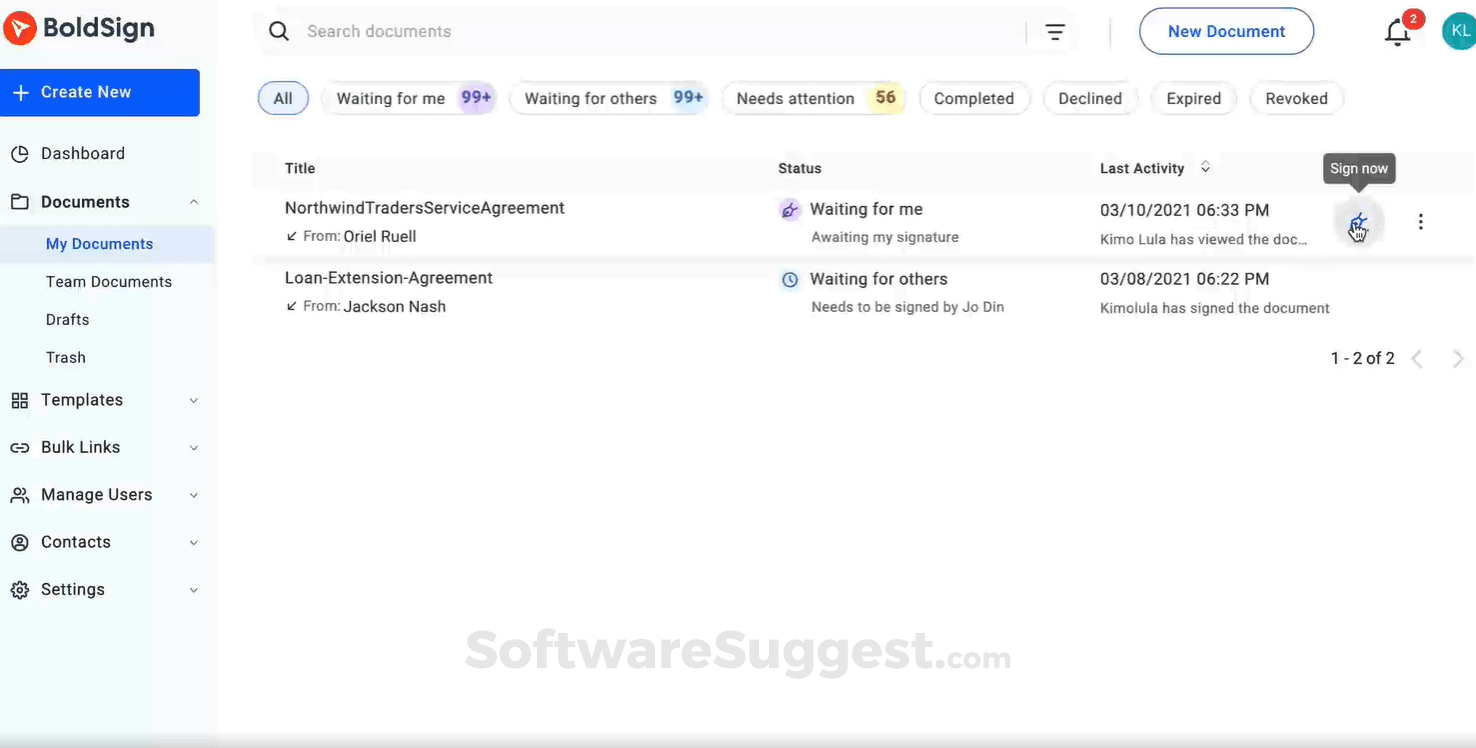Screen dimensions: 1476x748
Task: Open the search filter options icon
Action: [x=1055, y=32]
